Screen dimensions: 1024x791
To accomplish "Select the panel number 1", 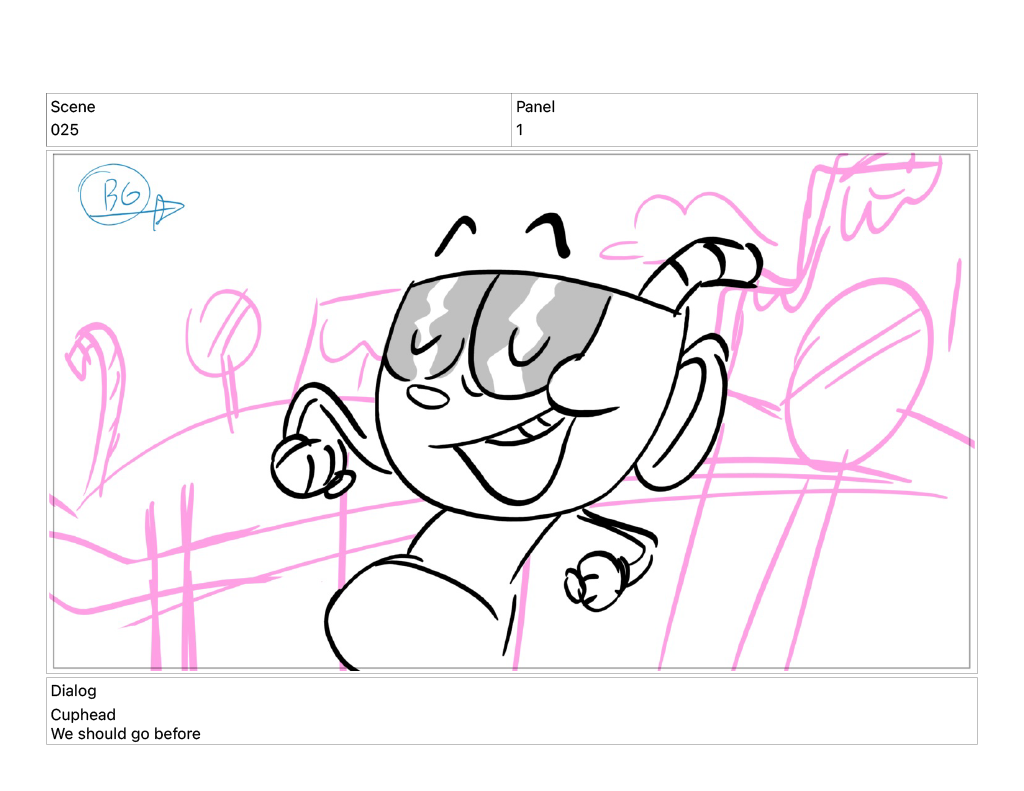I will point(520,130).
